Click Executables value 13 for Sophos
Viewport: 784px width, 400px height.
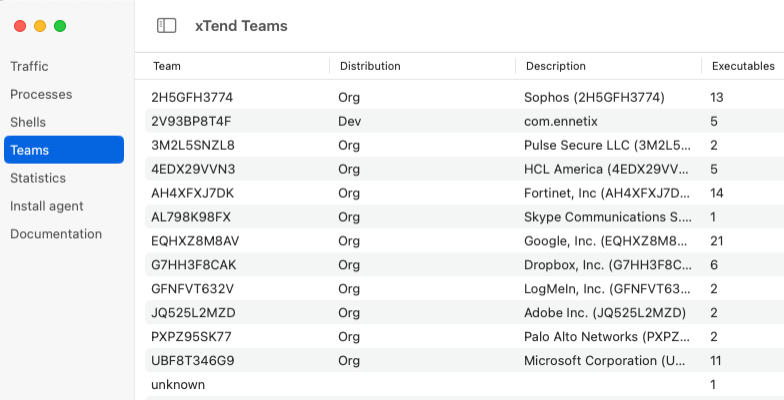716,97
